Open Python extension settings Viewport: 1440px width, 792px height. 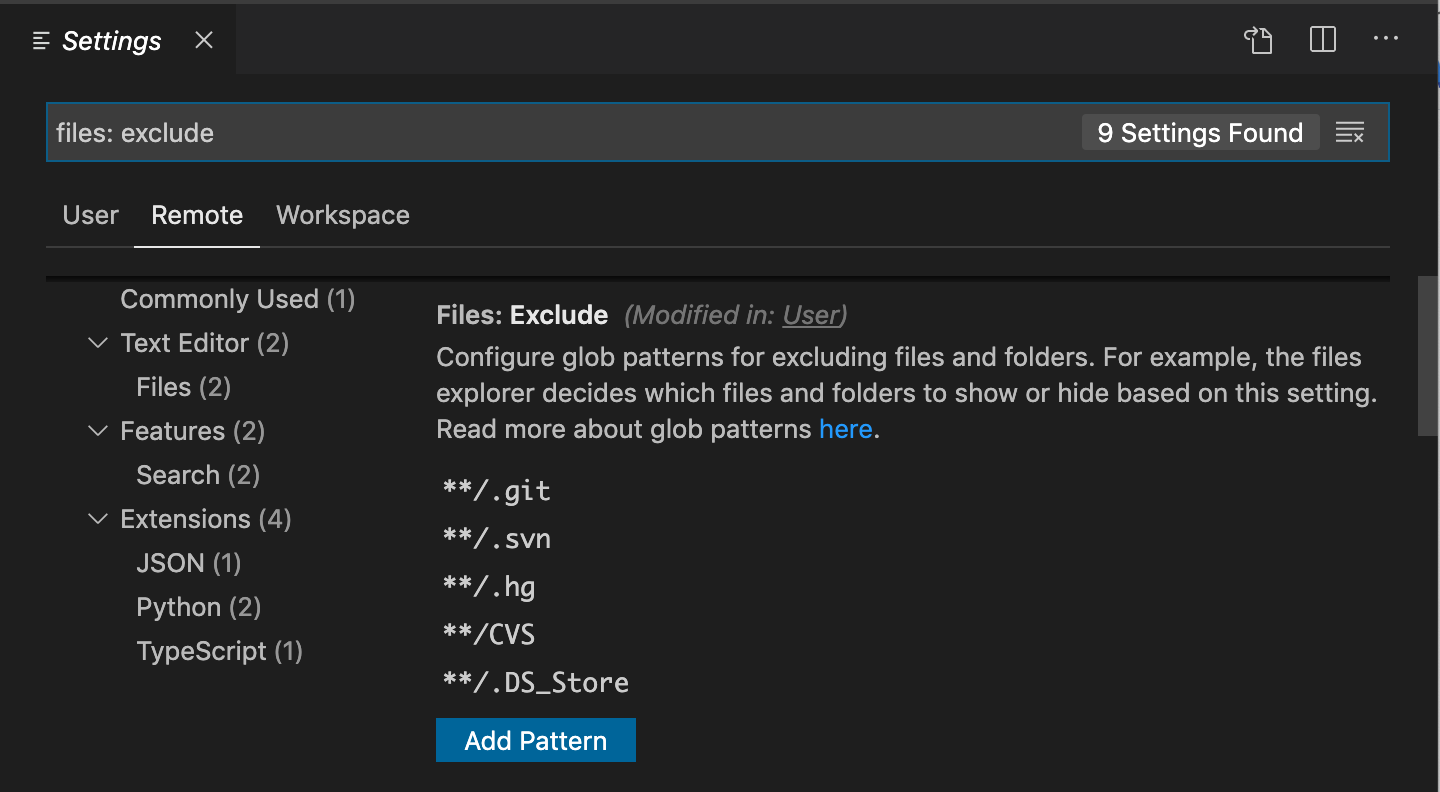pos(198,607)
